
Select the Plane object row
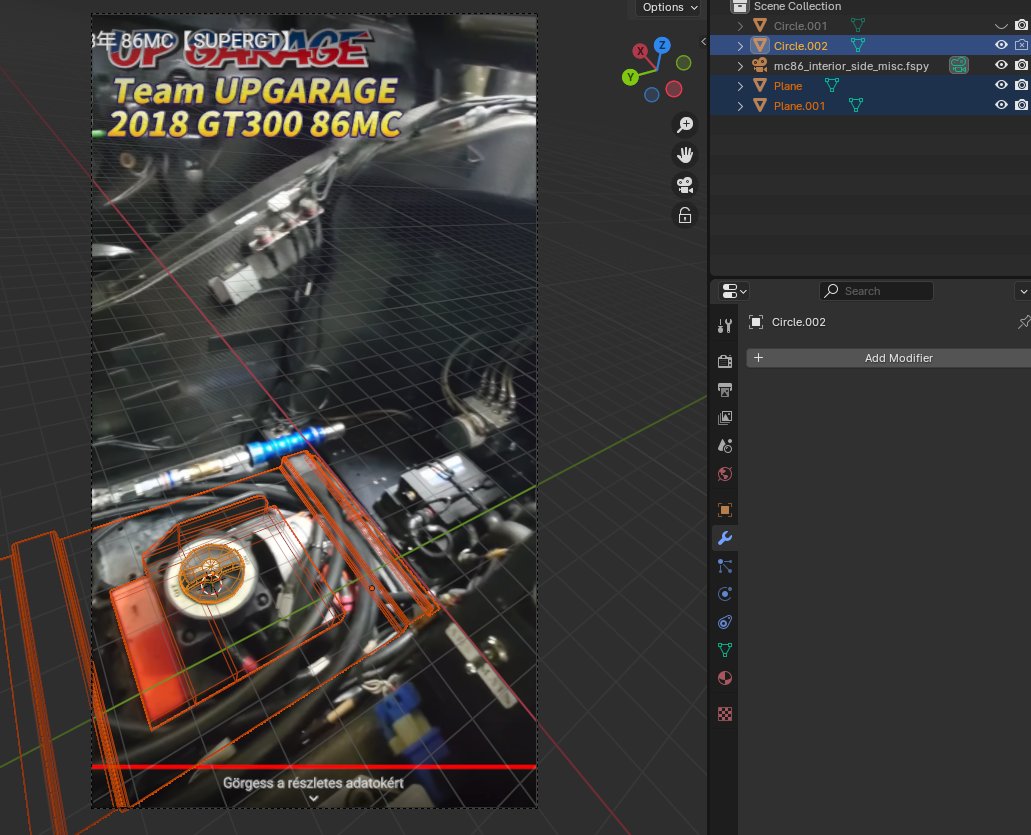point(787,85)
